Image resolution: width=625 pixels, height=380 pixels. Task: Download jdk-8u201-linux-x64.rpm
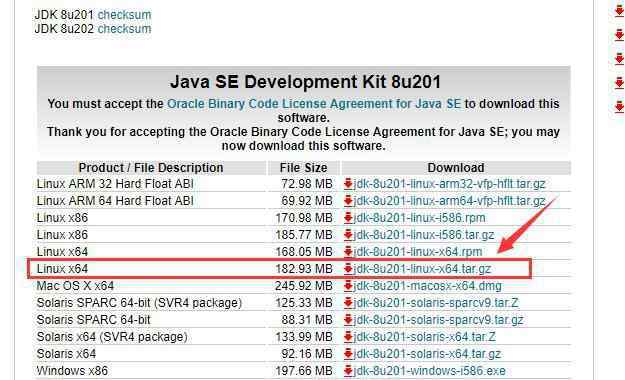click(418, 252)
